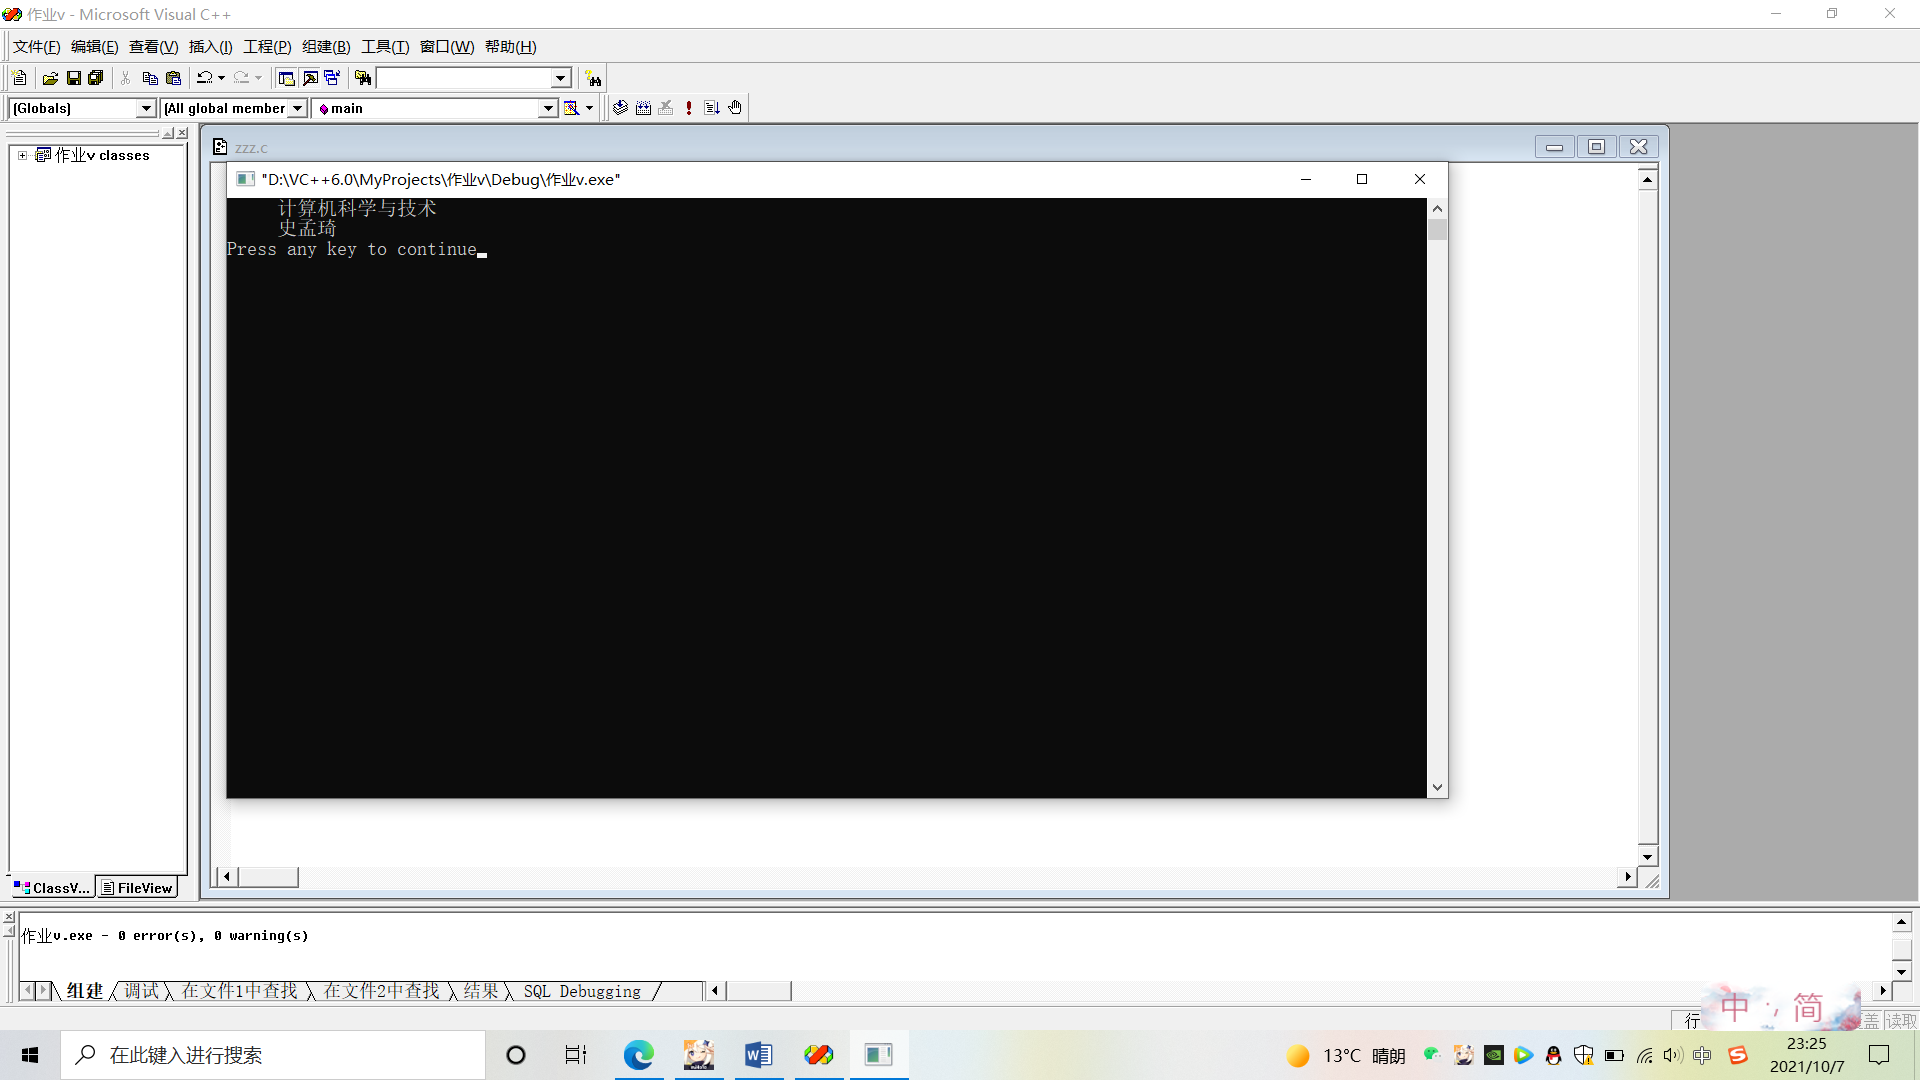
Task: Click the Compile icon in build toolbar
Action: click(620, 108)
